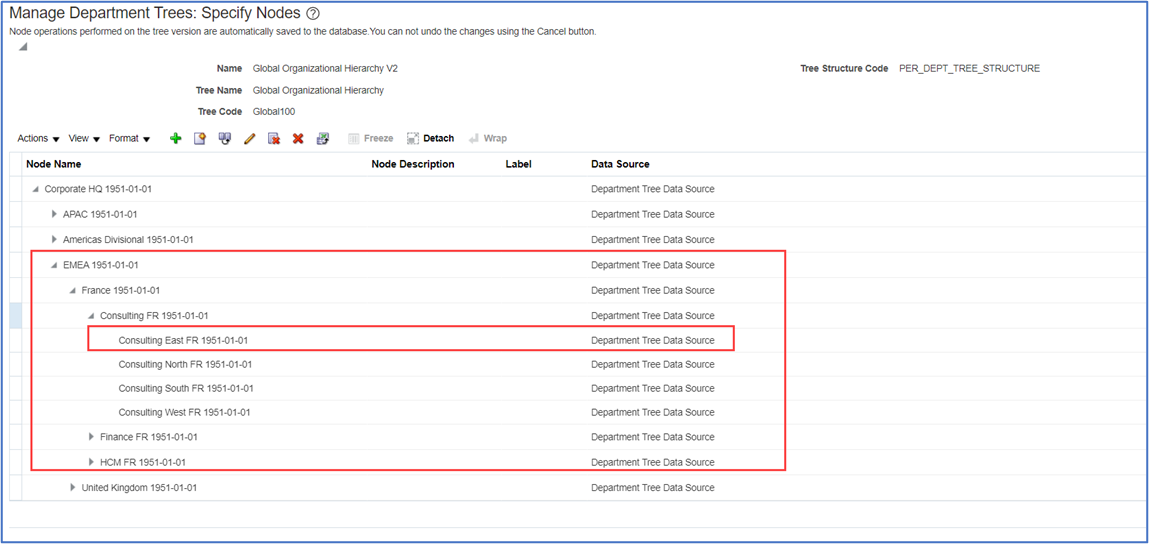Image resolution: width=1149 pixels, height=544 pixels.
Task: Click Data Source cell of Americas Divisional row
Action: click(x=652, y=240)
